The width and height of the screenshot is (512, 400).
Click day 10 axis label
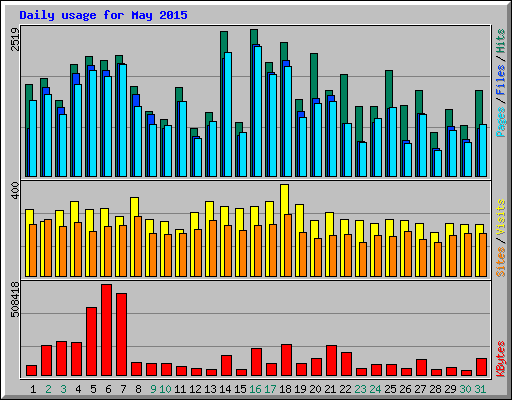(x=165, y=389)
